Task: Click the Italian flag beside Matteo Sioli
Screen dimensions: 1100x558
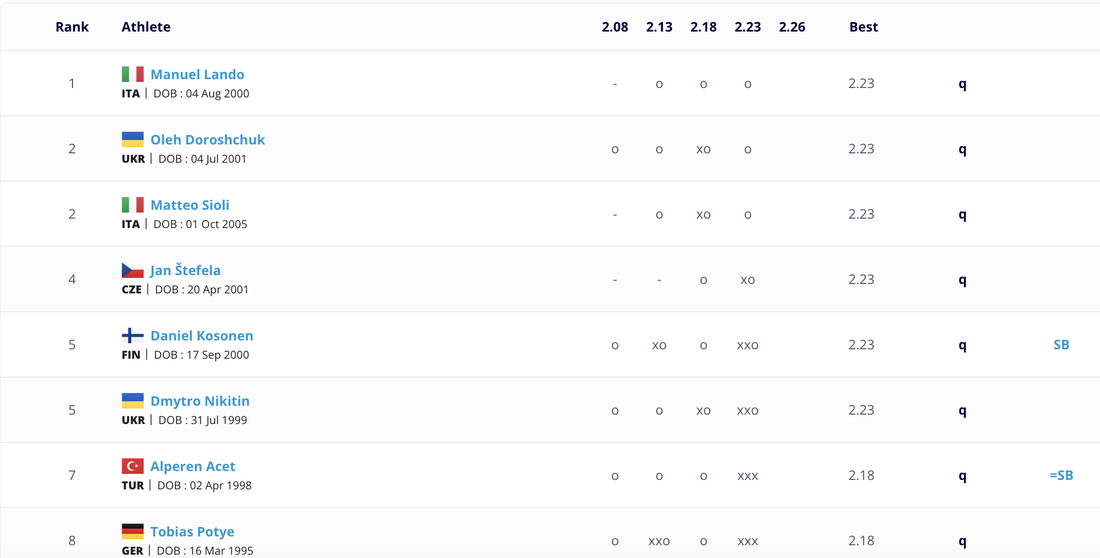Action: tap(132, 205)
